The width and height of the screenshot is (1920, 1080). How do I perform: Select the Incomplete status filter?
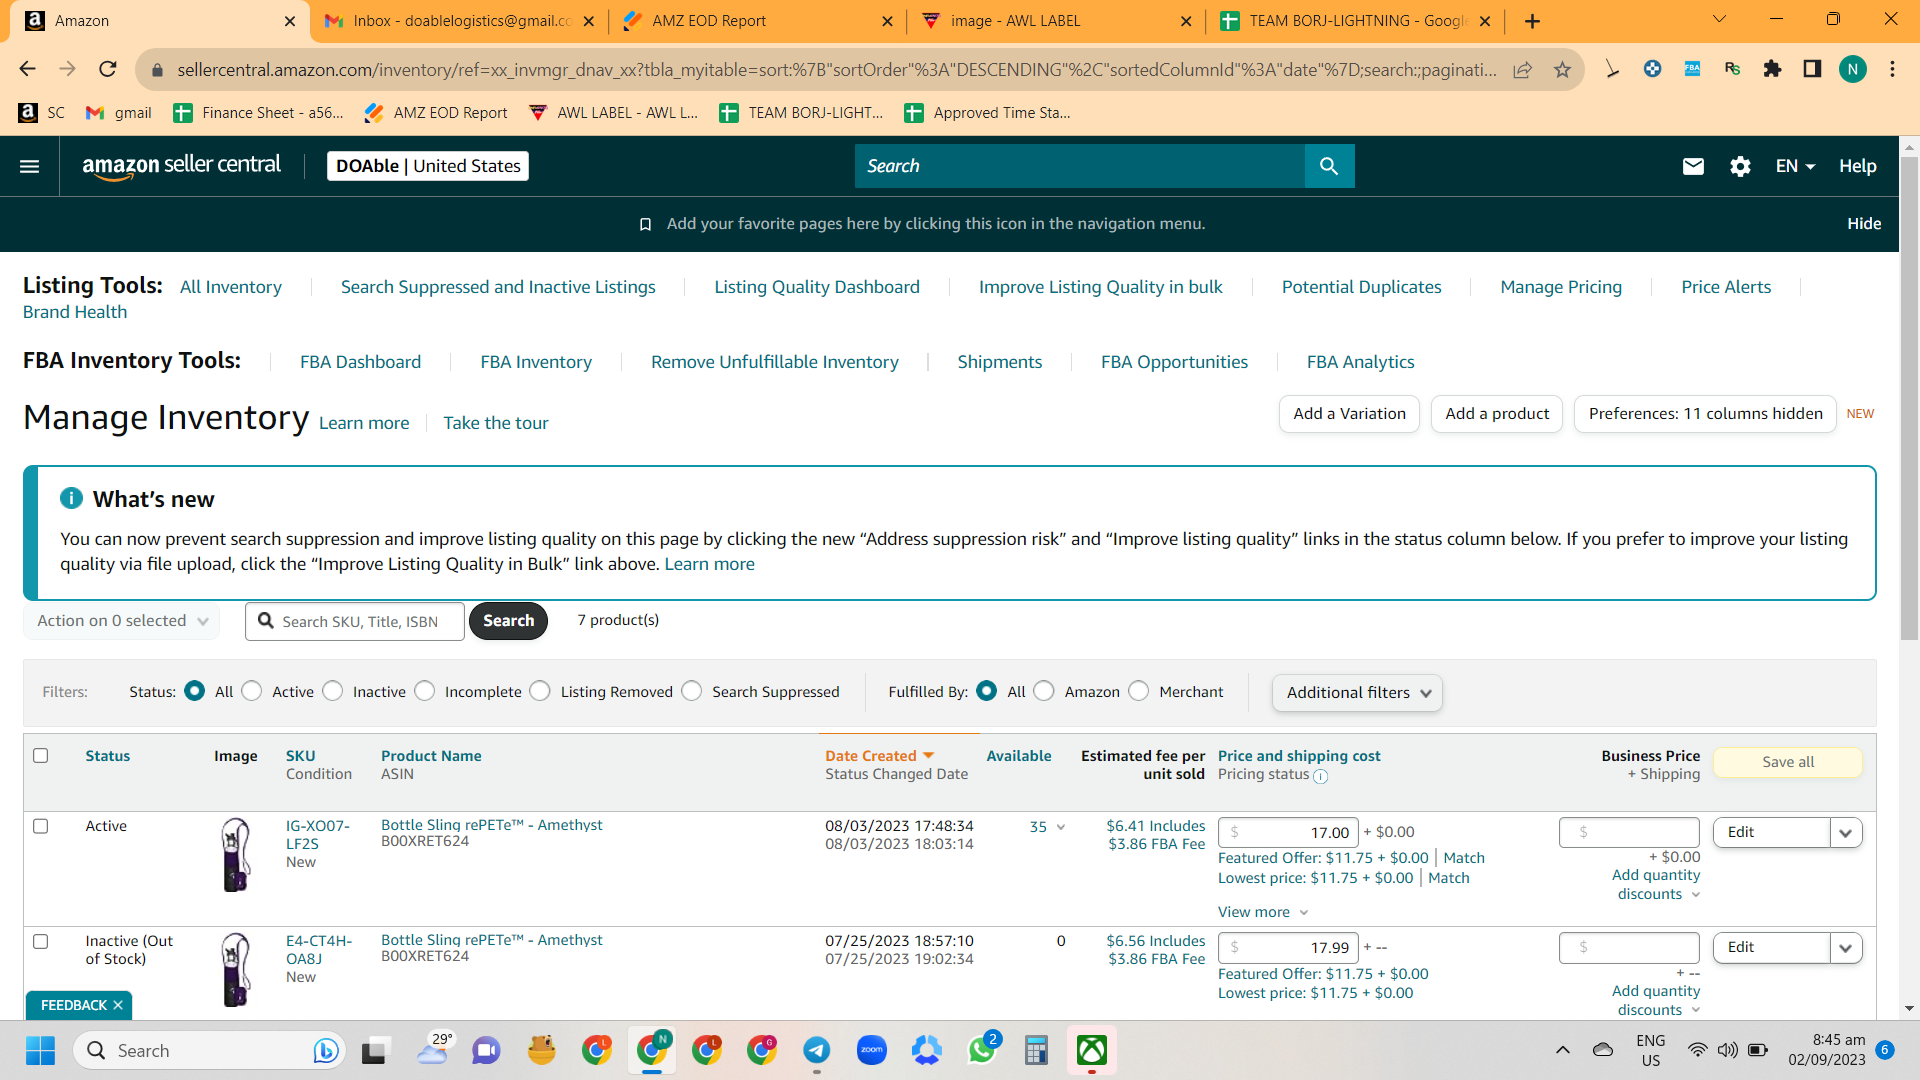click(x=425, y=691)
